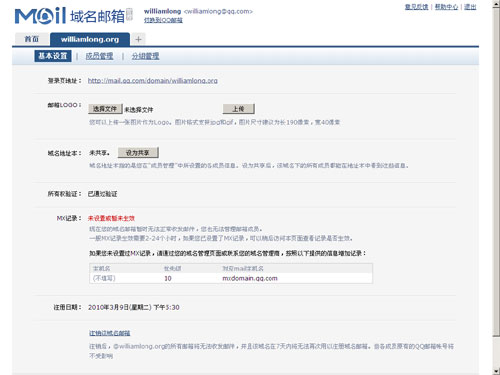500x375 pixels.
Task: Click the 已通过验证 status text
Action: tap(103, 194)
